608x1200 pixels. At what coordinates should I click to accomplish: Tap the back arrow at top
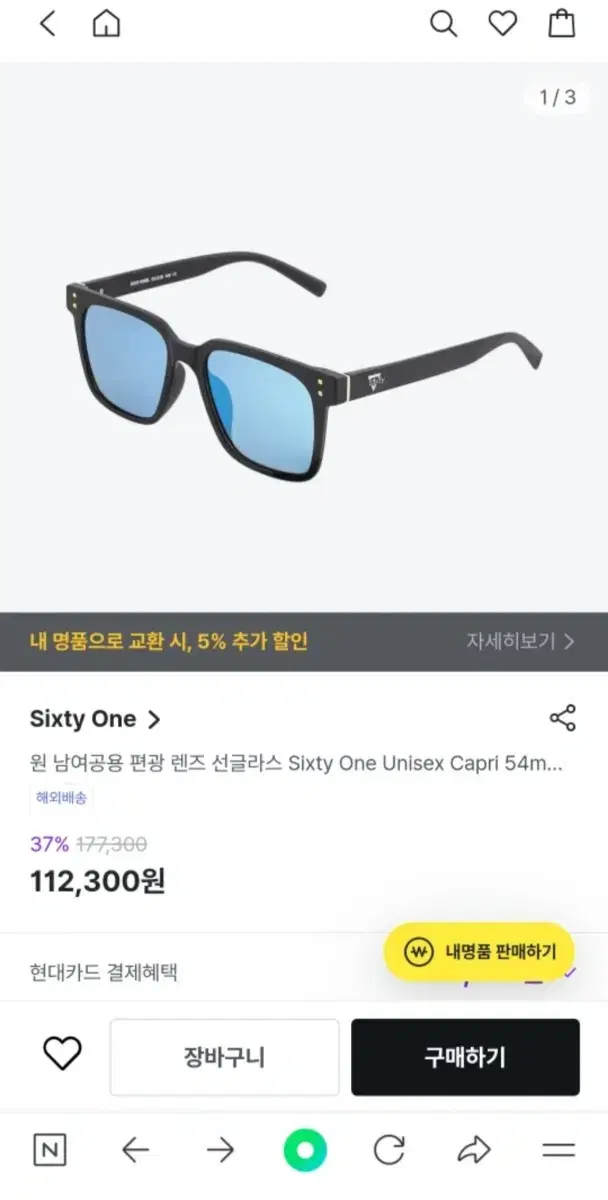coord(46,23)
